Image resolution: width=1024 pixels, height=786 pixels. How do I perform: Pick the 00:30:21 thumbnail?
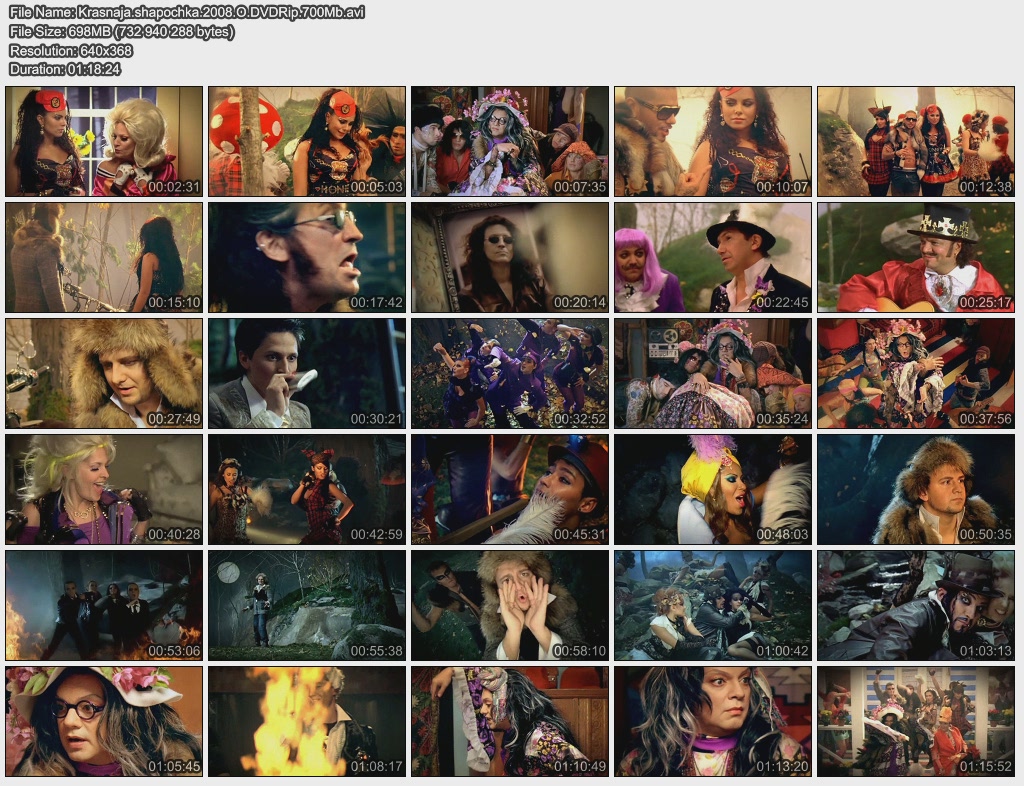pos(307,373)
